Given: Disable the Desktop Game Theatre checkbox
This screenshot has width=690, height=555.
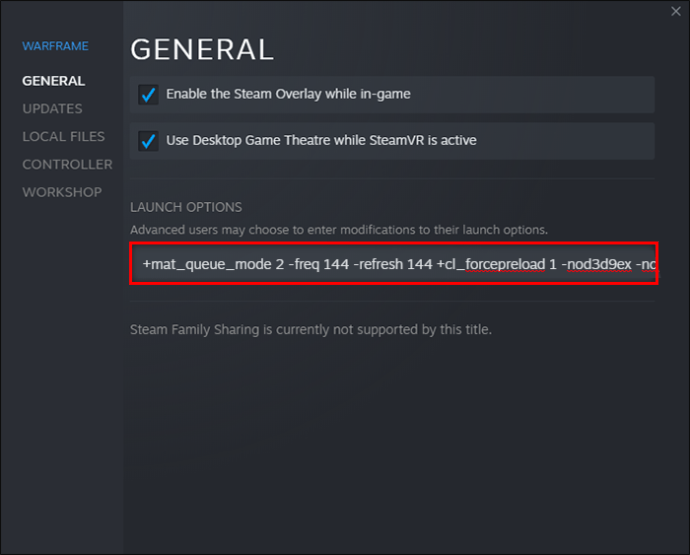Looking at the screenshot, I should point(149,141).
